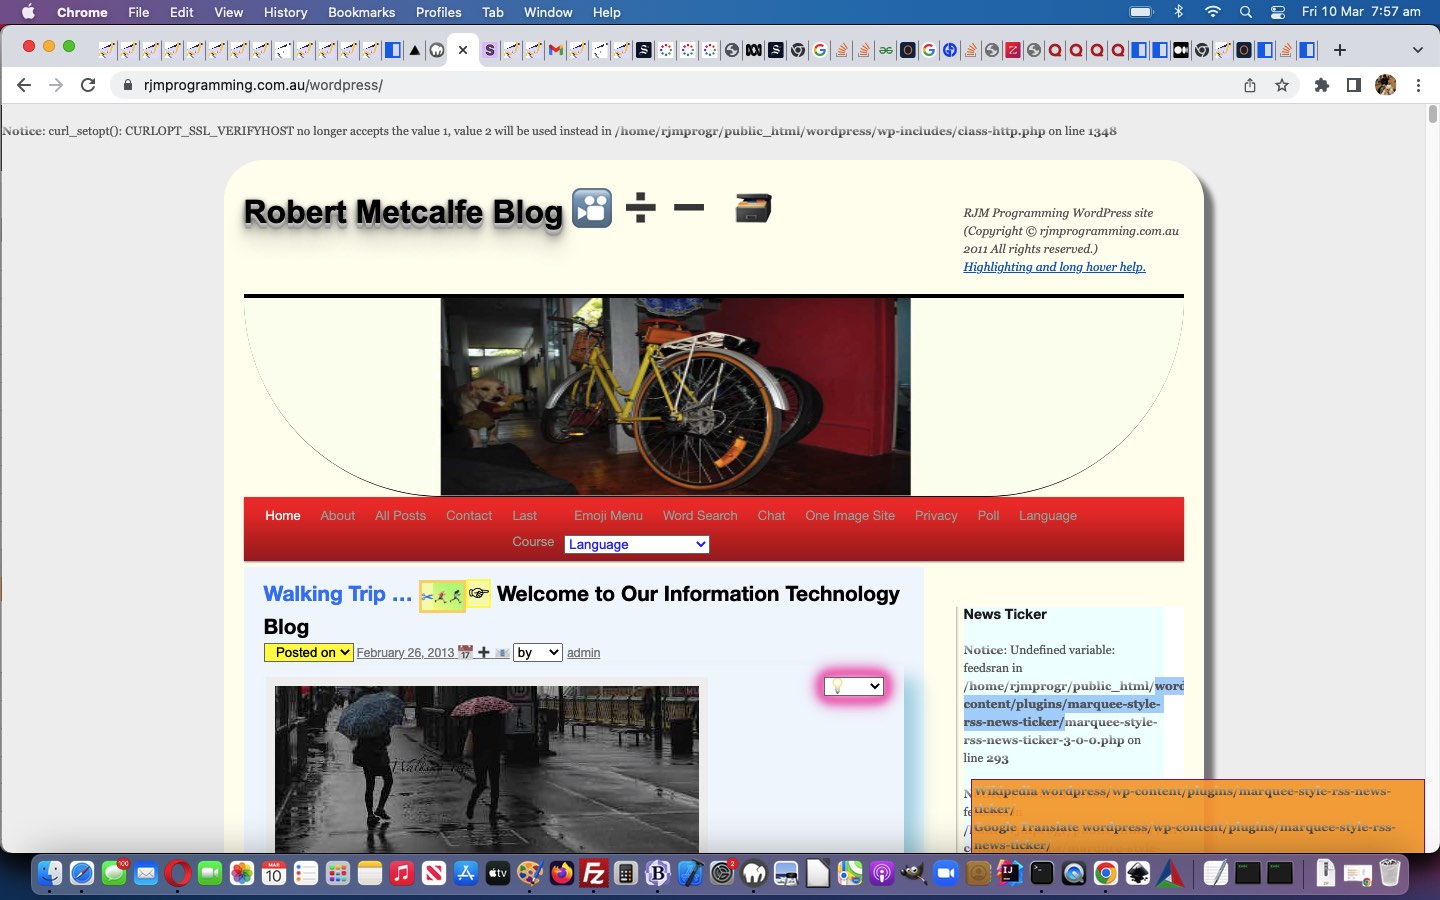
Task: Click the division sign emoji in header
Action: point(640,208)
